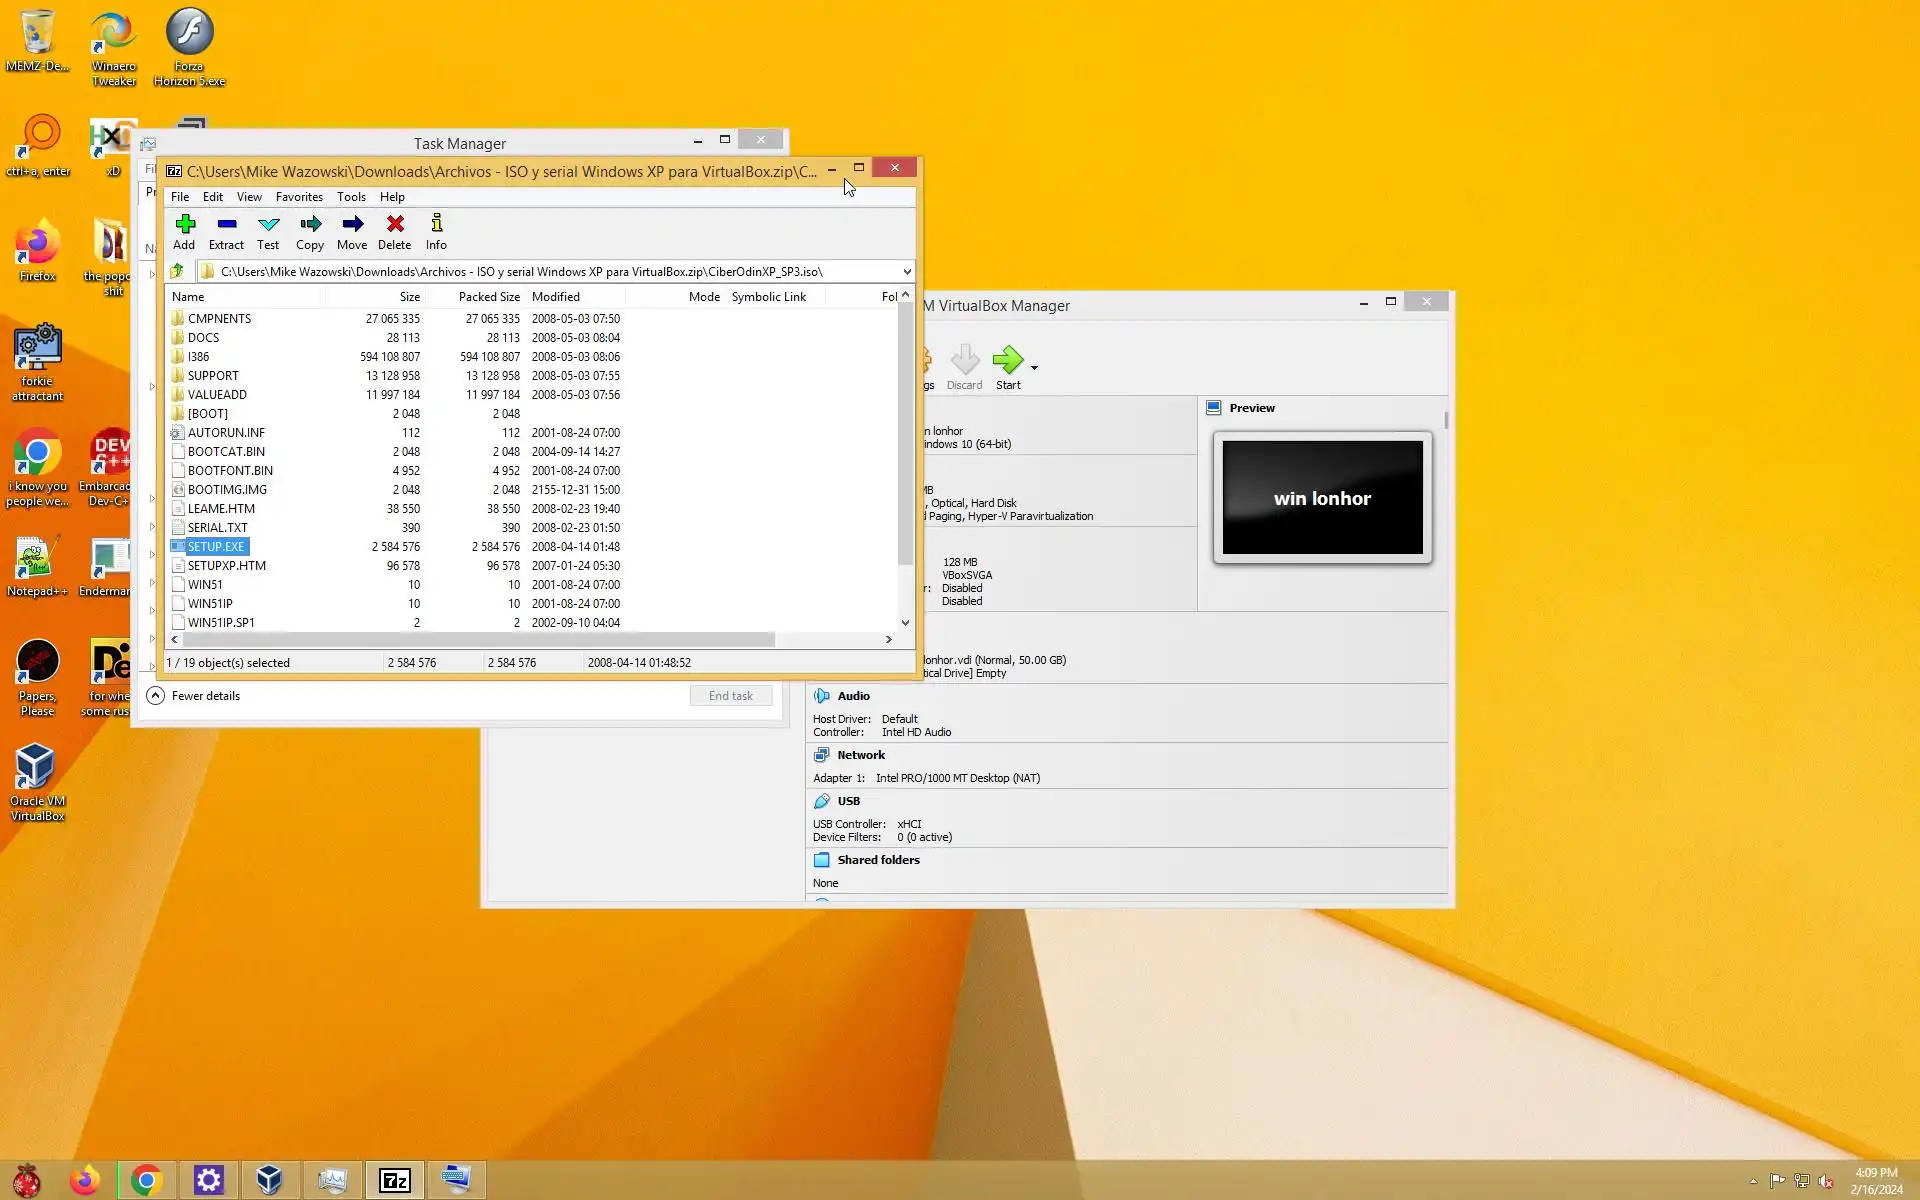
Task: Click the horizontal scrollbar in file list
Action: (478, 640)
